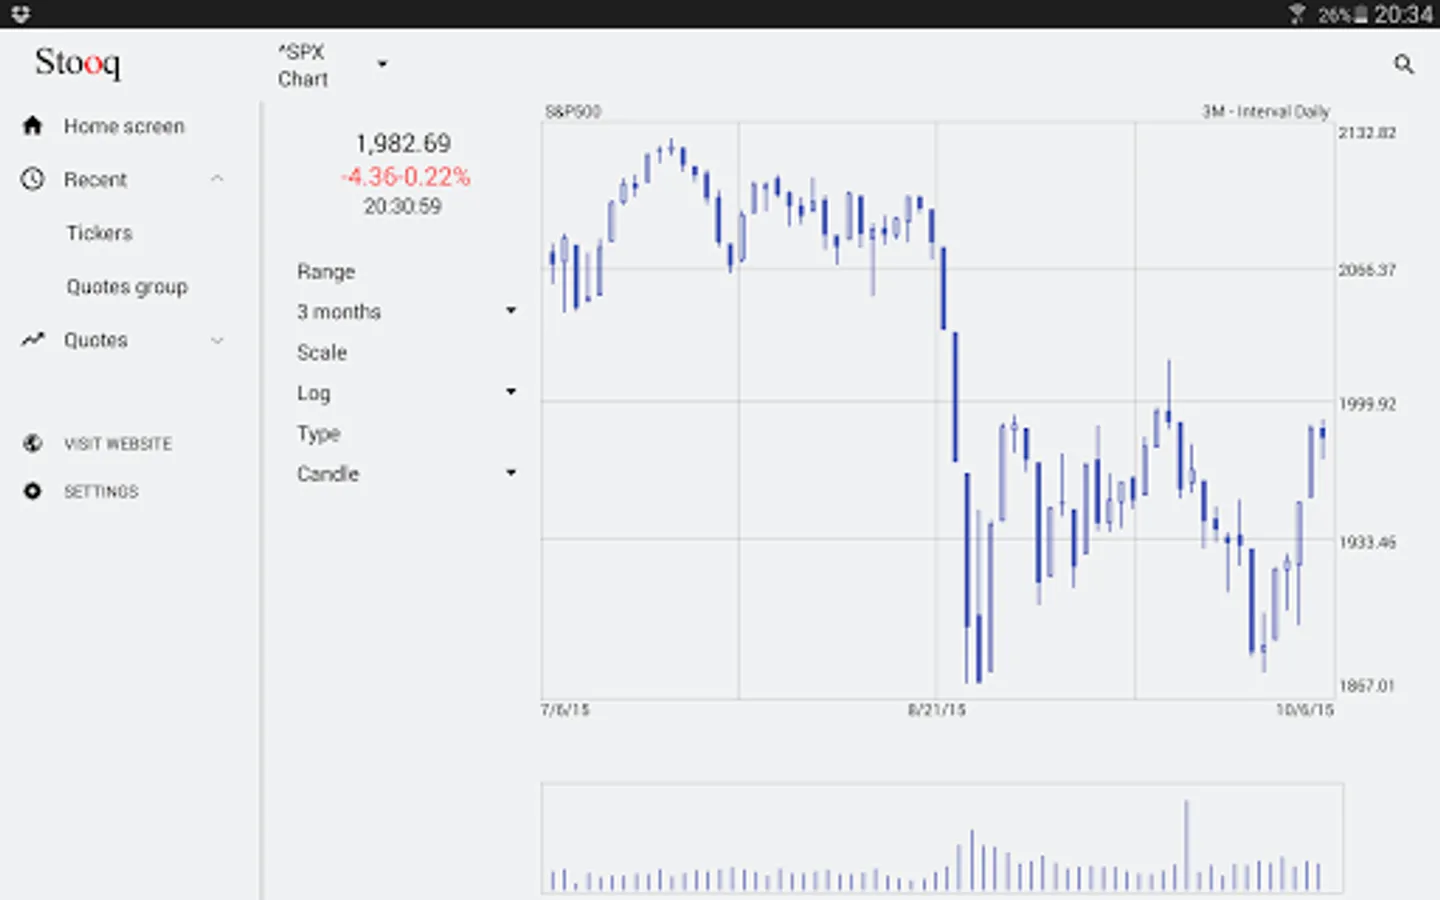Open the Log scale dropdown
This screenshot has height=900, width=1440.
(511, 392)
